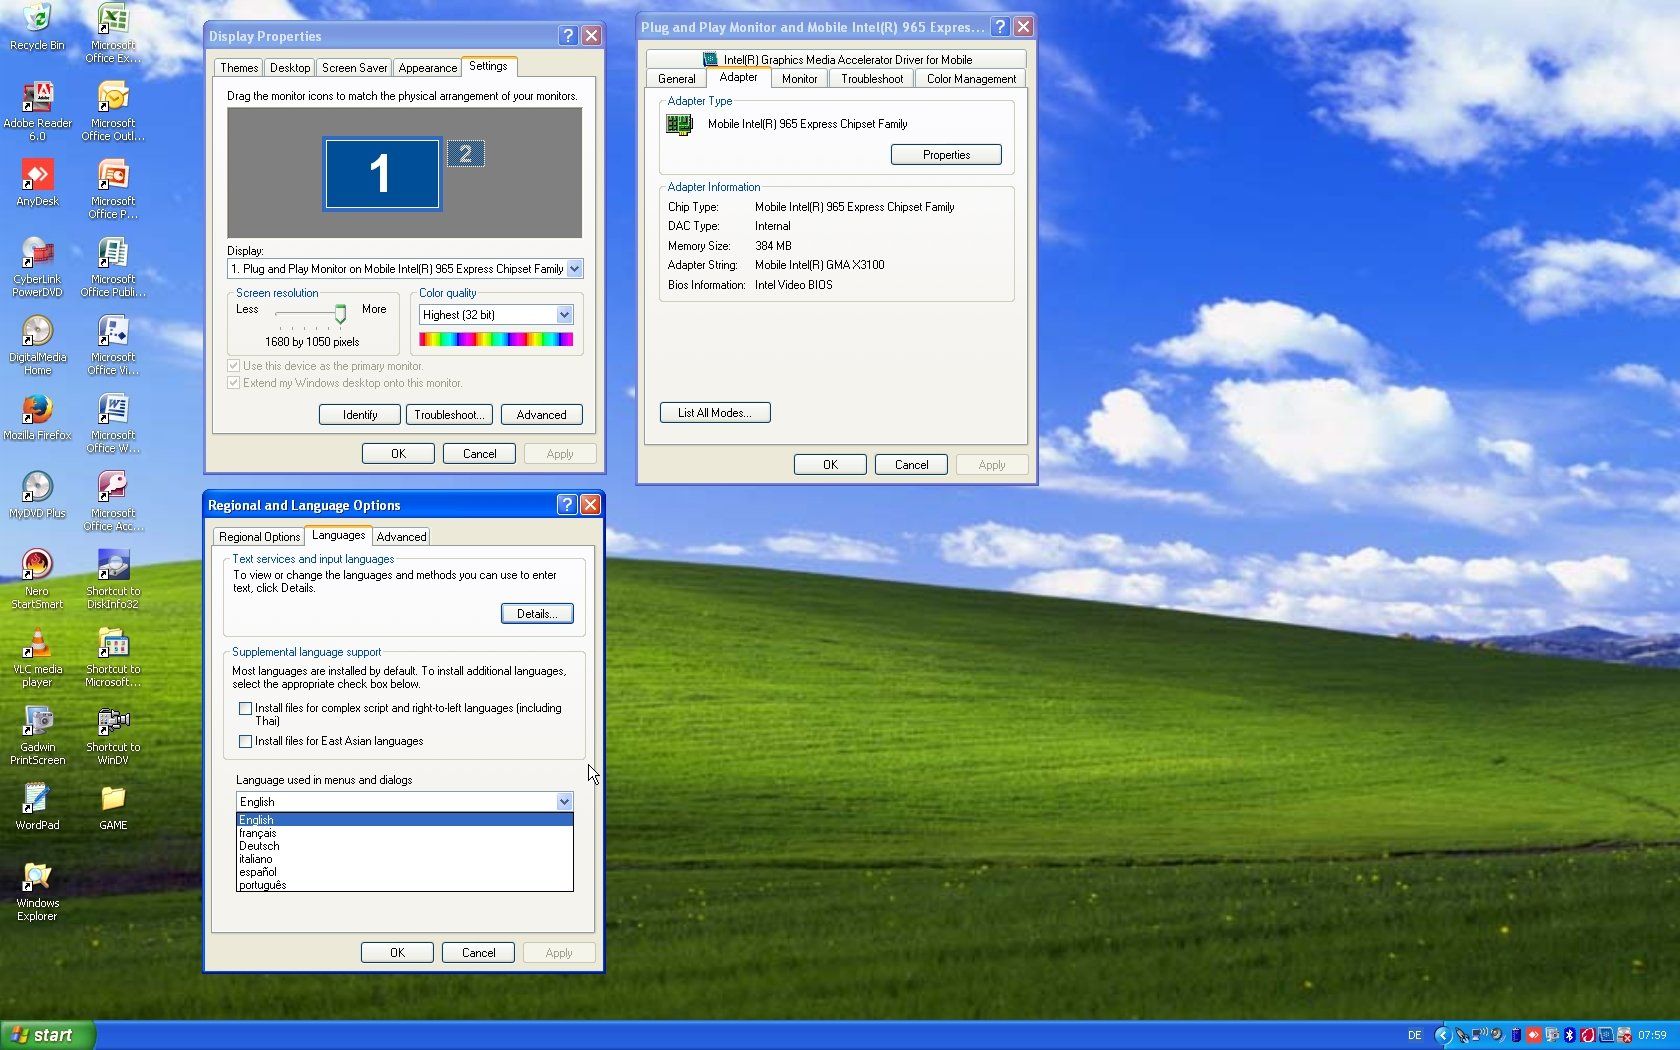Choose português in language list
Viewport: 1680px width, 1050px height.
[404, 885]
